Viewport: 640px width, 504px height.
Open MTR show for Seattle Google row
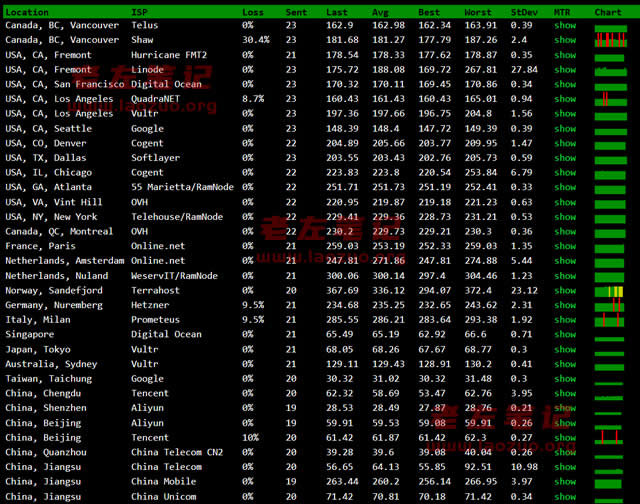pyautogui.click(x=565, y=129)
